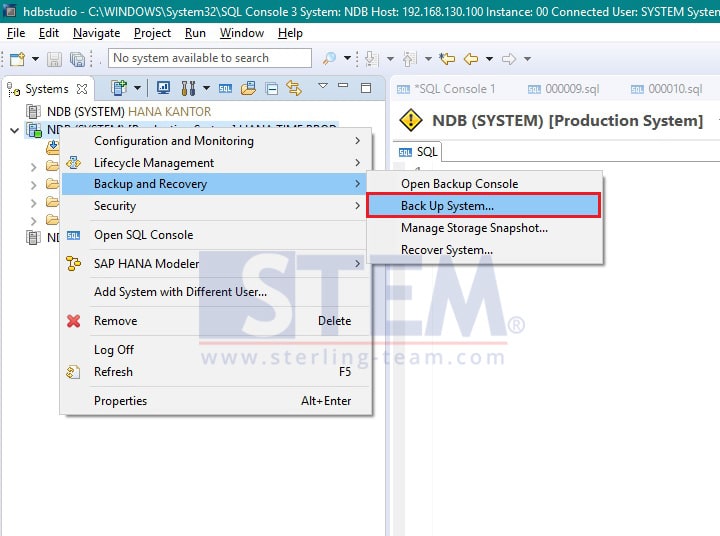Image resolution: width=720 pixels, height=536 pixels.
Task: Click the Administration tools icon
Action: tap(188, 88)
